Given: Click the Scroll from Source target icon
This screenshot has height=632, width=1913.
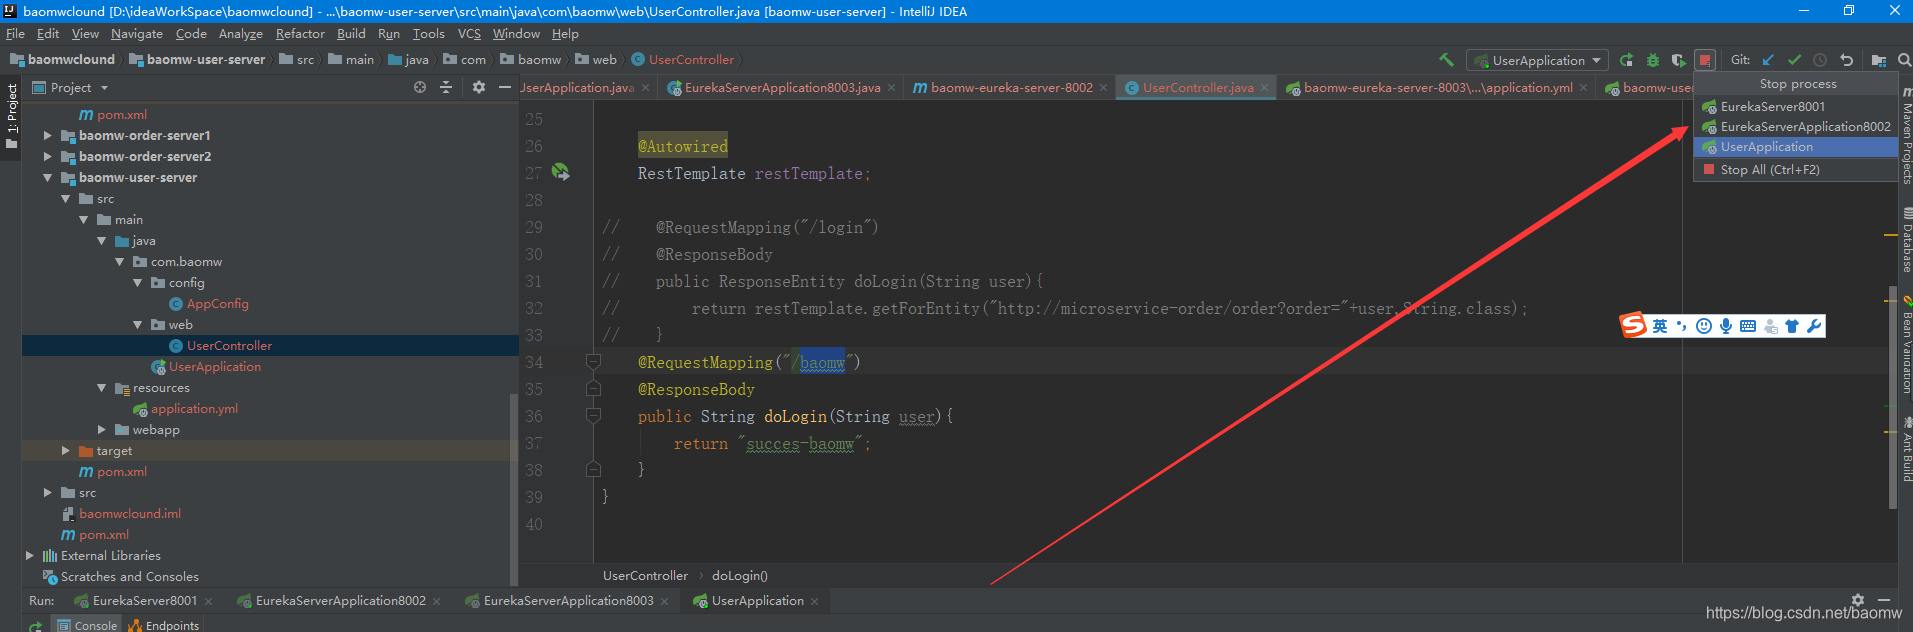Looking at the screenshot, I should [420, 88].
